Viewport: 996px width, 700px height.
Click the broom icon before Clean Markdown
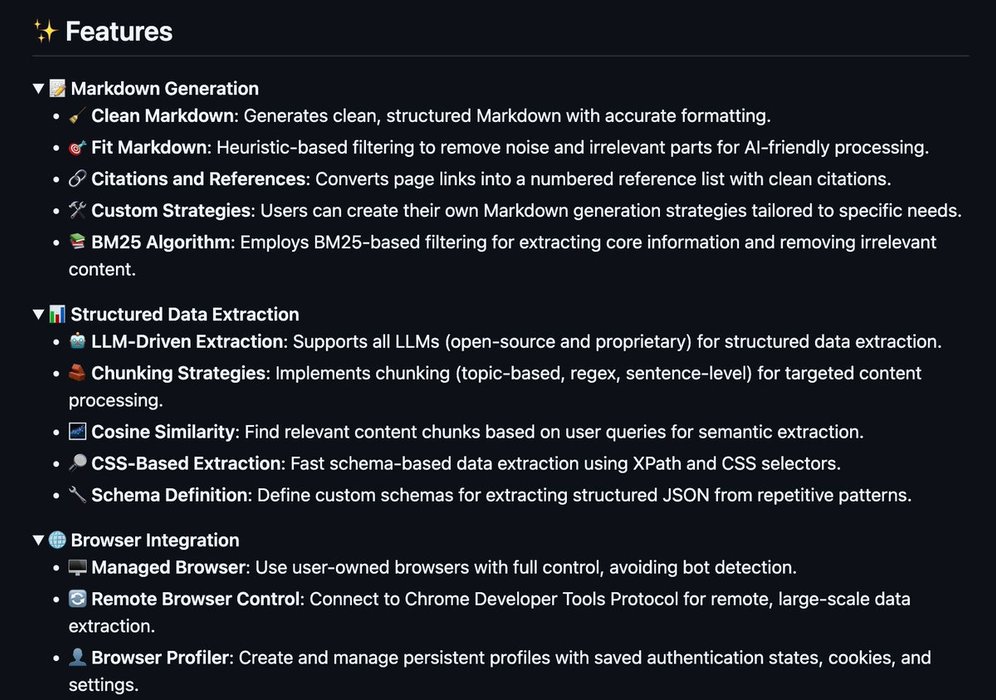tap(77, 116)
